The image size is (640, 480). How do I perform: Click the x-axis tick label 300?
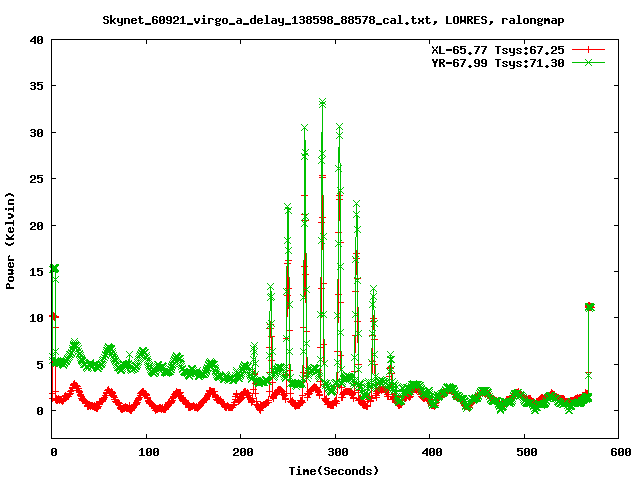click(337, 452)
